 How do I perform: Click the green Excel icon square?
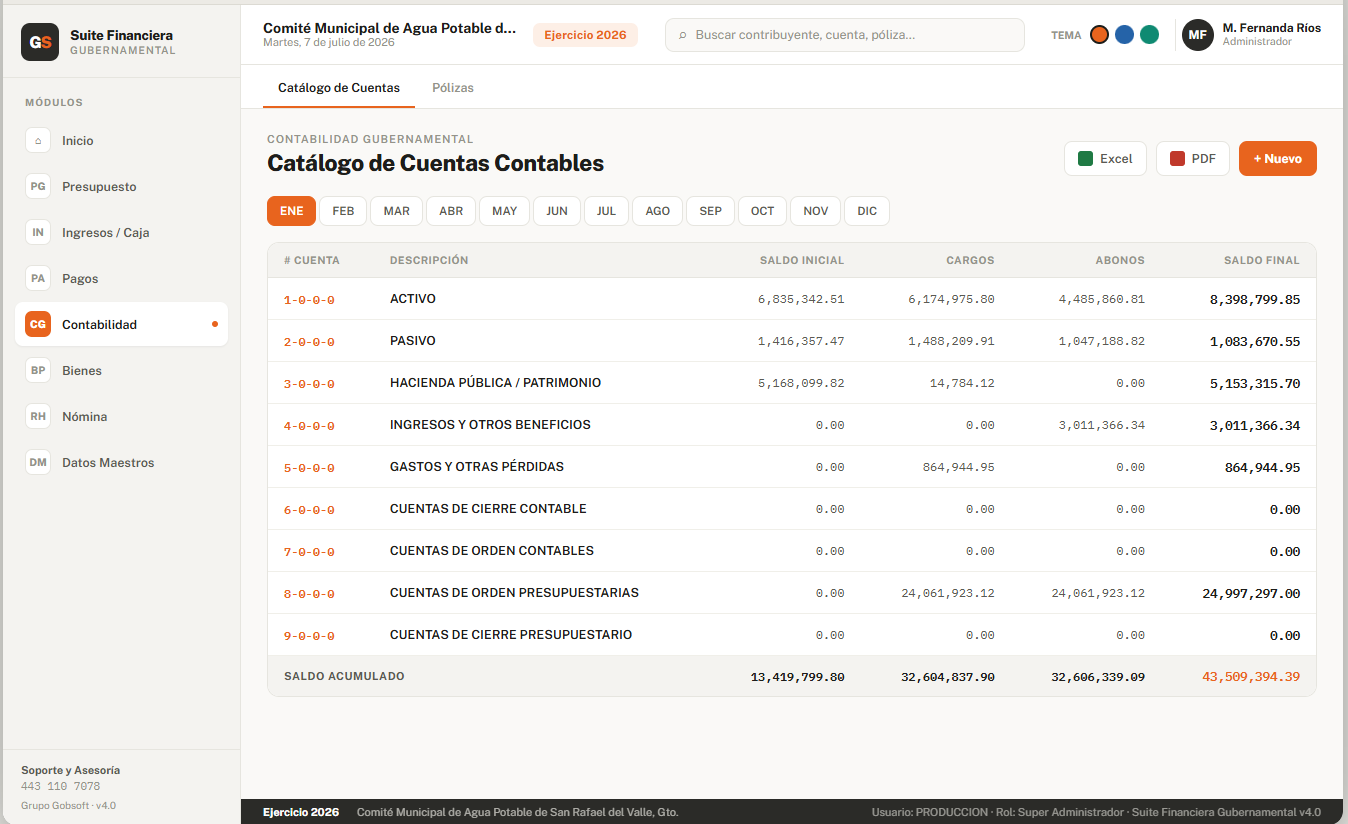pos(1085,159)
